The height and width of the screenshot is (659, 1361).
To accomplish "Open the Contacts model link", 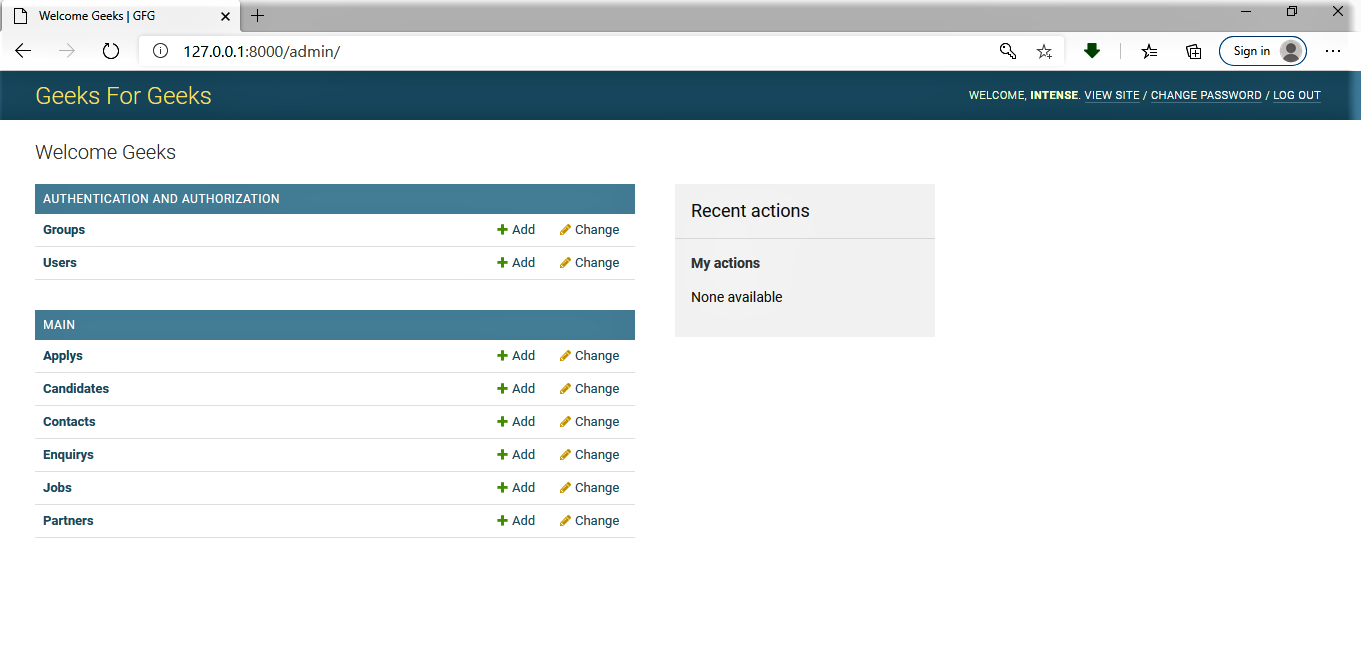I will coord(69,422).
